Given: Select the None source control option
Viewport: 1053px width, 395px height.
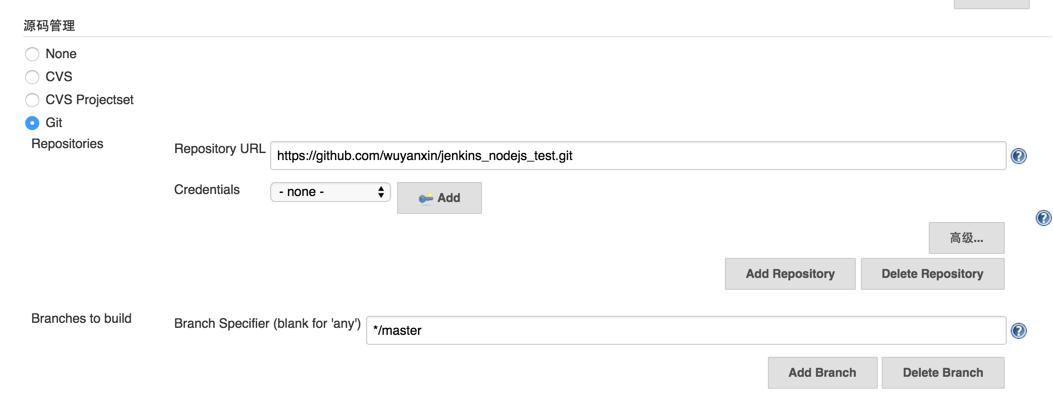Looking at the screenshot, I should click(x=32, y=54).
